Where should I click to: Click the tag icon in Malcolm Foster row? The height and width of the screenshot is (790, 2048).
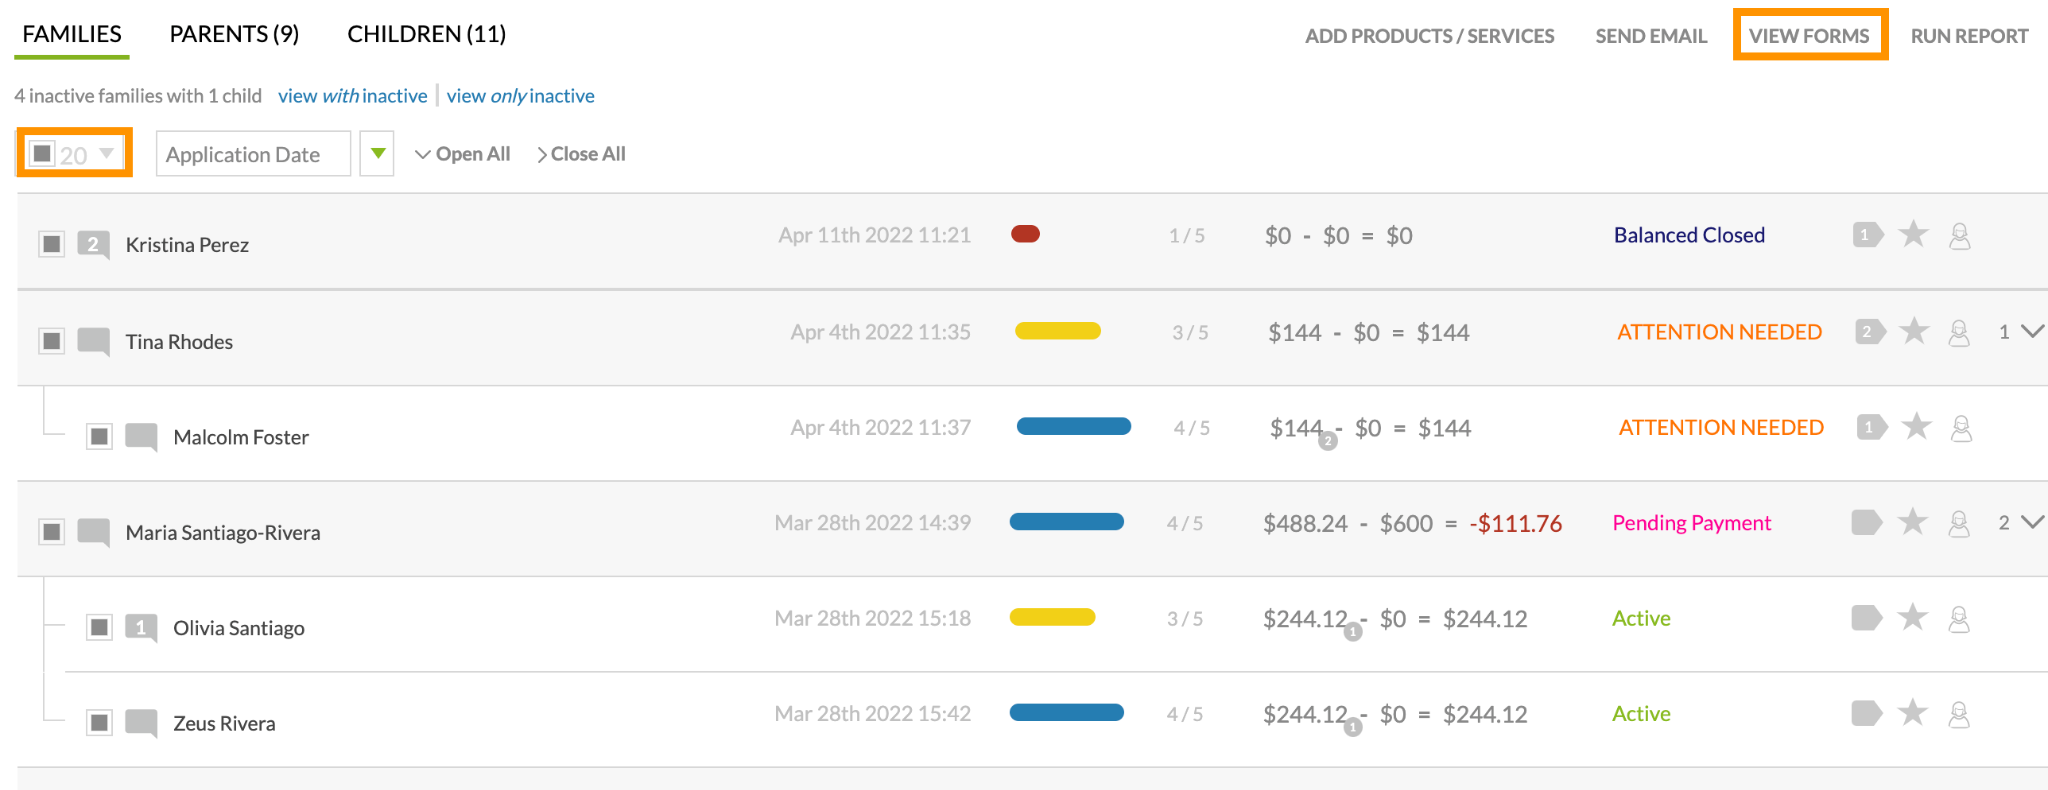[1871, 427]
